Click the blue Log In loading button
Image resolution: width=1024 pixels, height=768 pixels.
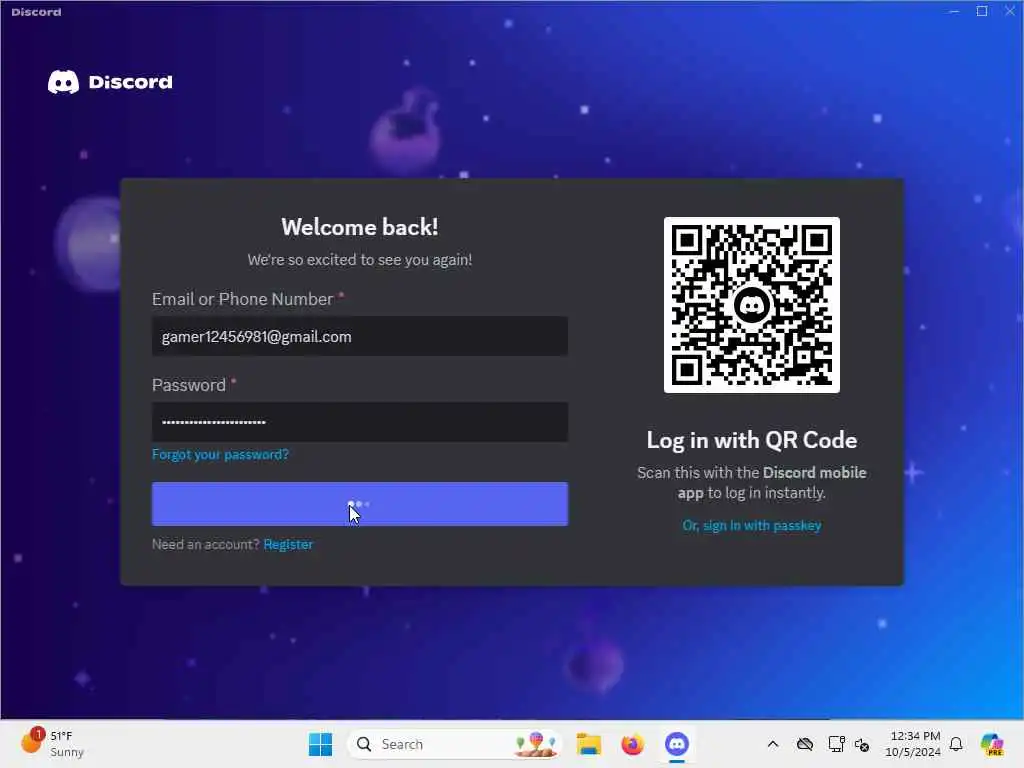(x=360, y=504)
